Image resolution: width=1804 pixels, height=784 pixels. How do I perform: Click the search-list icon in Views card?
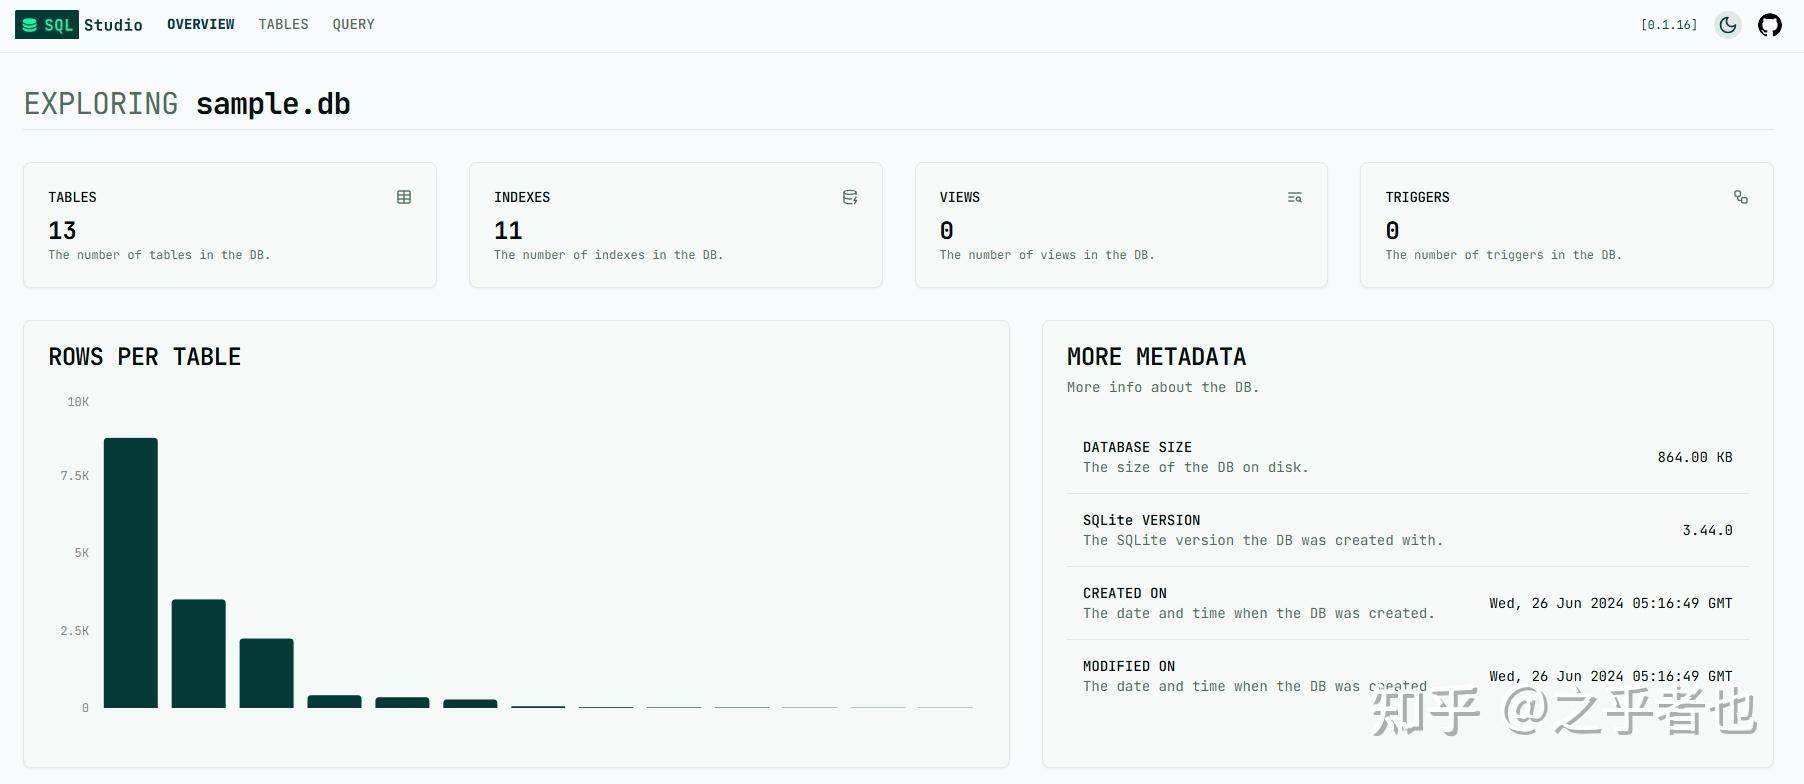click(x=1295, y=197)
